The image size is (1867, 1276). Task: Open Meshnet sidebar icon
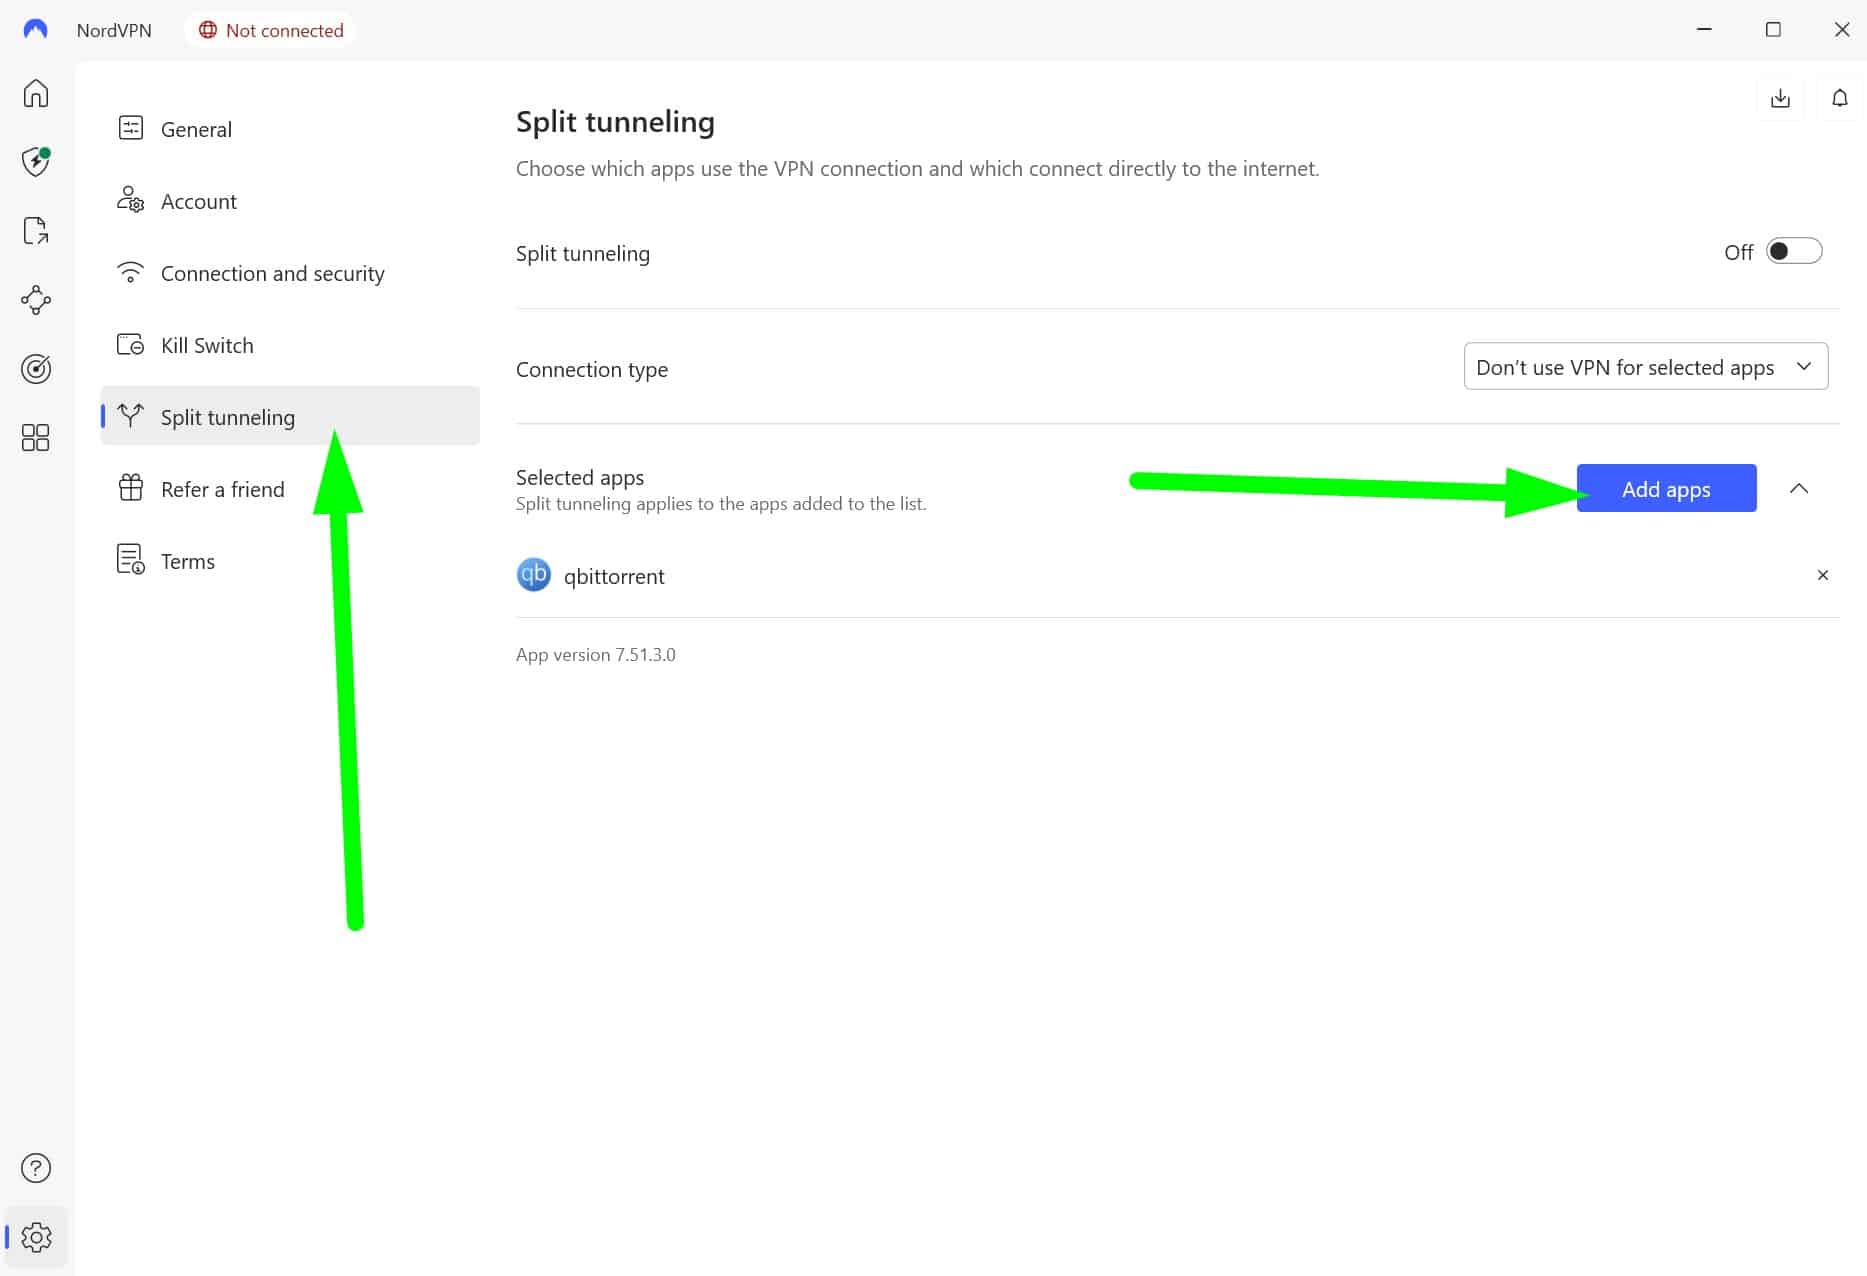pyautogui.click(x=36, y=299)
